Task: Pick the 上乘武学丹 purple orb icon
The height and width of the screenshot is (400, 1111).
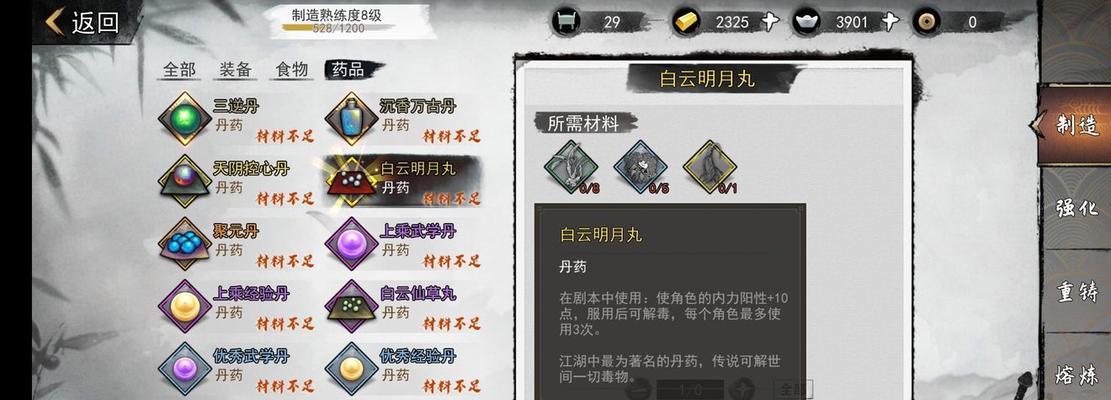Action: (351, 243)
